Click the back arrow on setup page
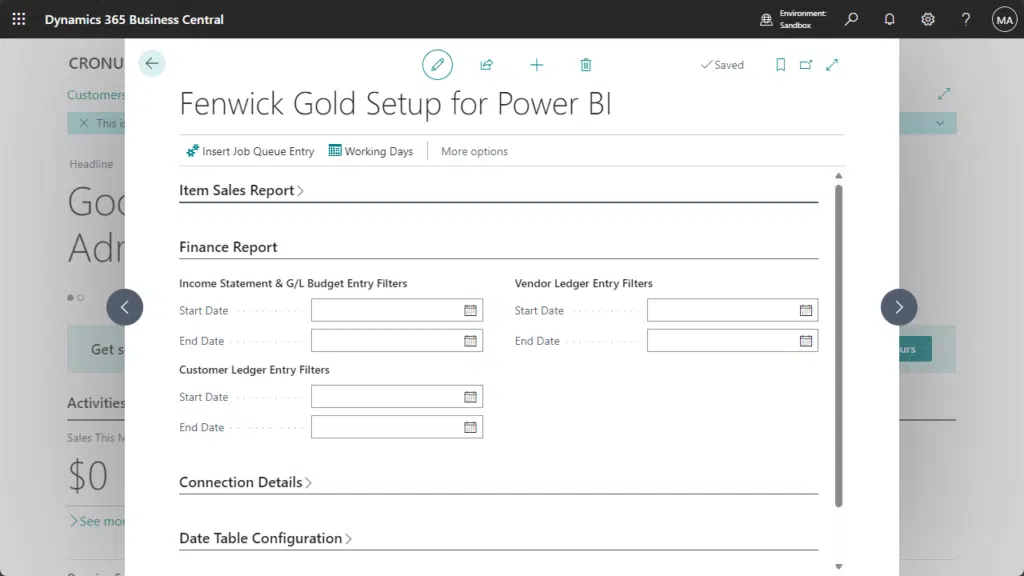Image resolution: width=1024 pixels, height=576 pixels. click(152, 64)
